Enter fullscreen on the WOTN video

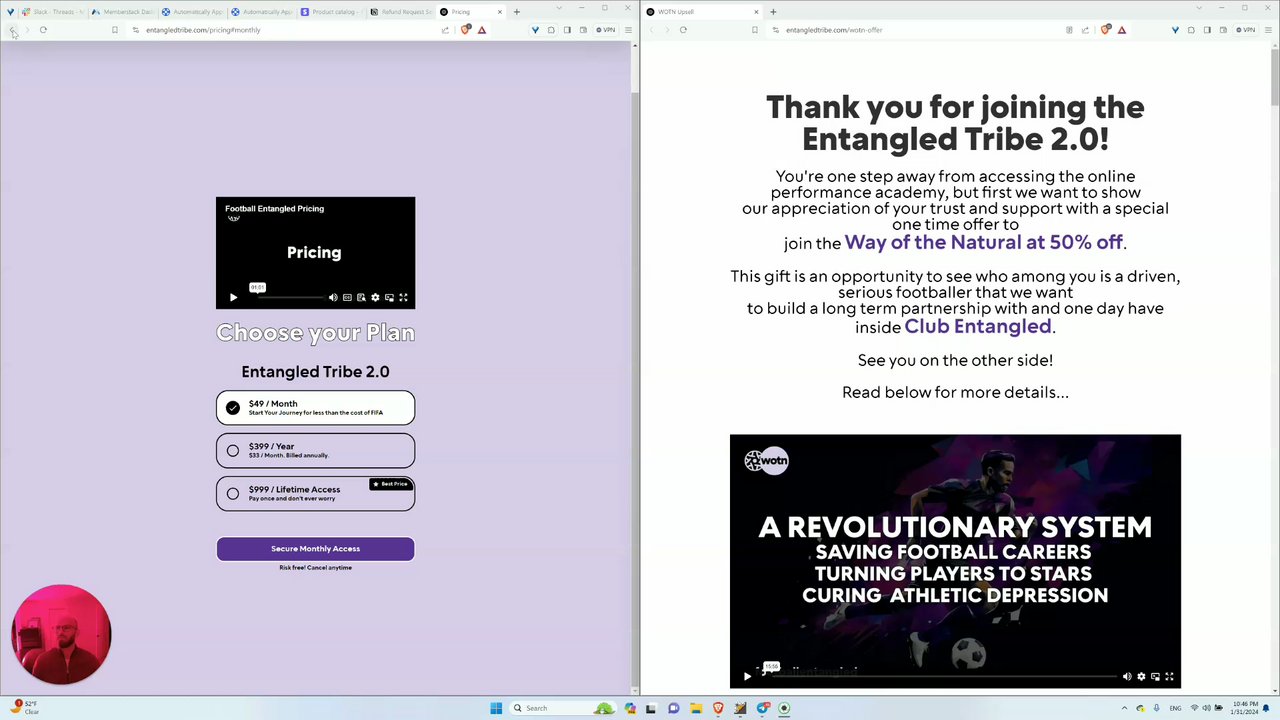click(1169, 676)
